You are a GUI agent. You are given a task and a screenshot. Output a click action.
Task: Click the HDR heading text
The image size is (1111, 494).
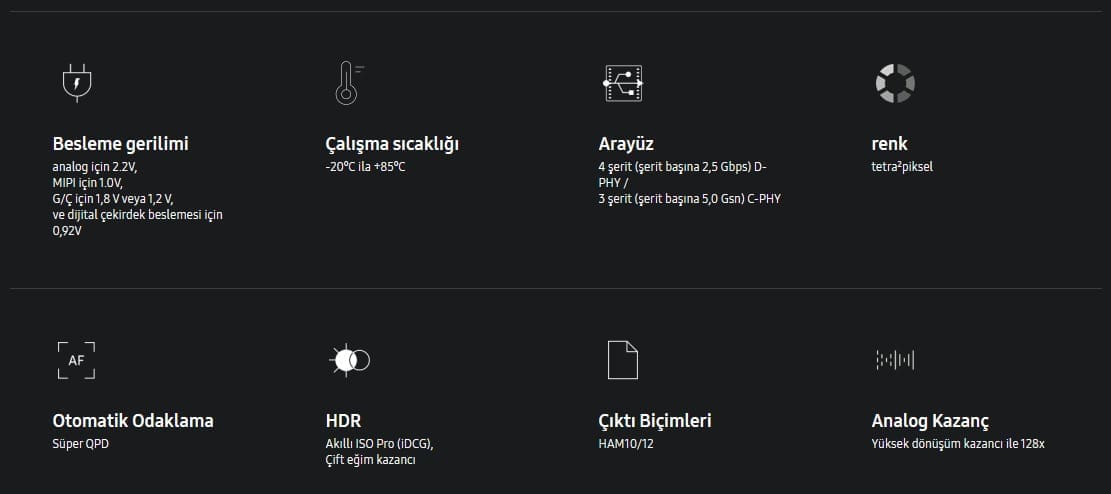click(x=344, y=421)
